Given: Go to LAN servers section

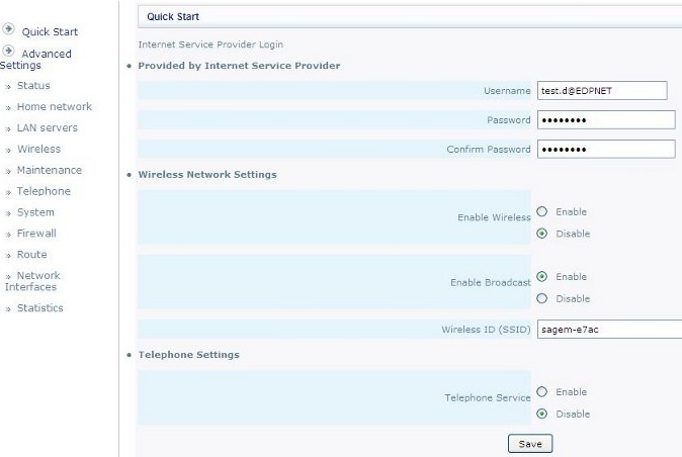Looking at the screenshot, I should 47,128.
